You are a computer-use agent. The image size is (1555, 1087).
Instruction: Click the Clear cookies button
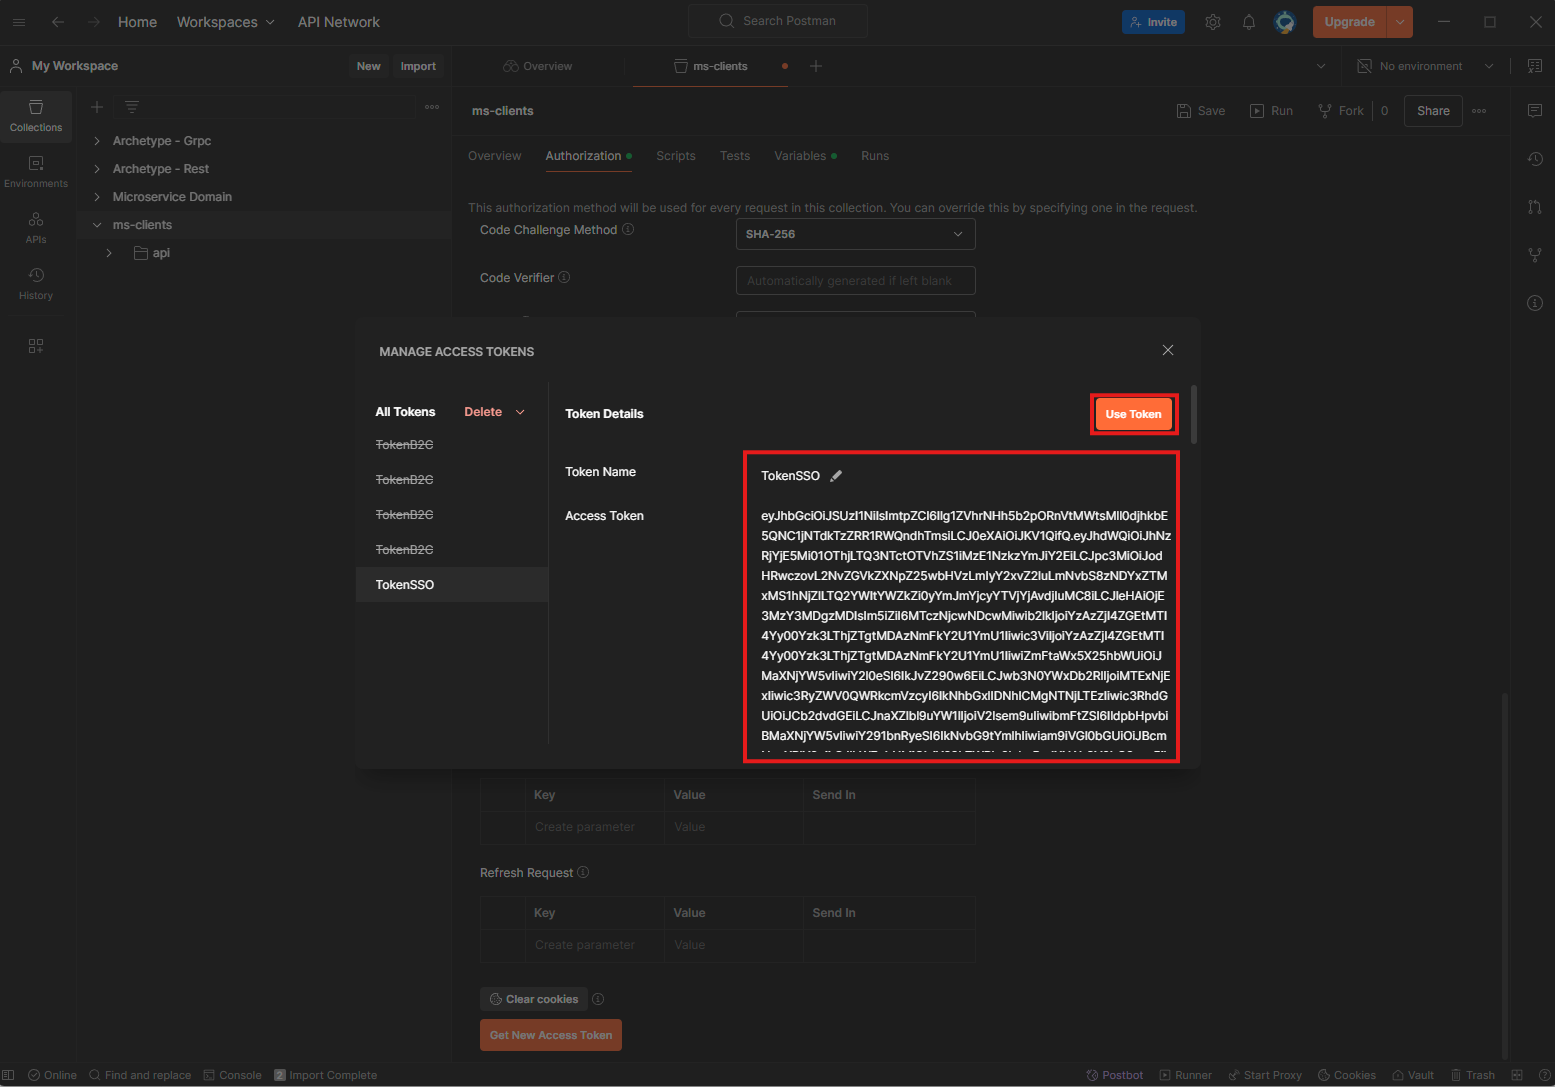point(534,999)
